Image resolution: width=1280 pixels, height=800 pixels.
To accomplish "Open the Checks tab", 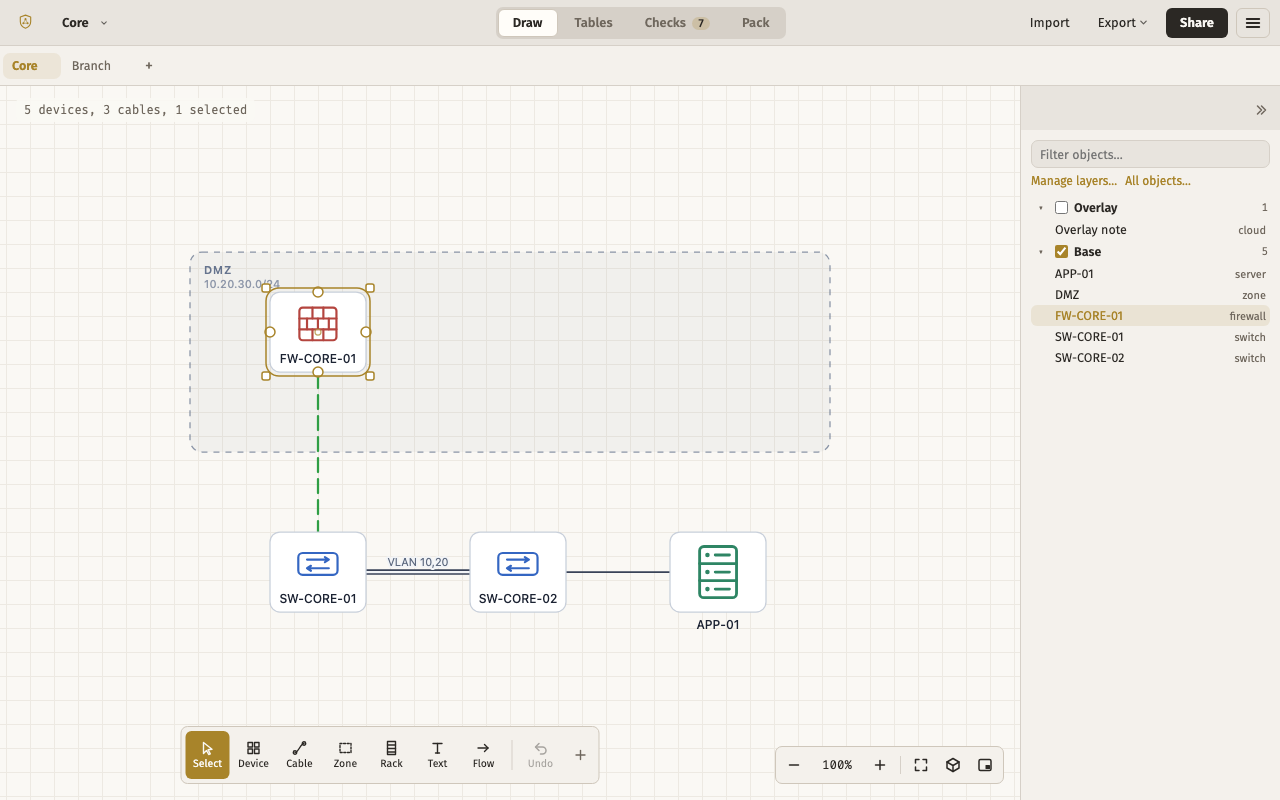I will tap(676, 23).
